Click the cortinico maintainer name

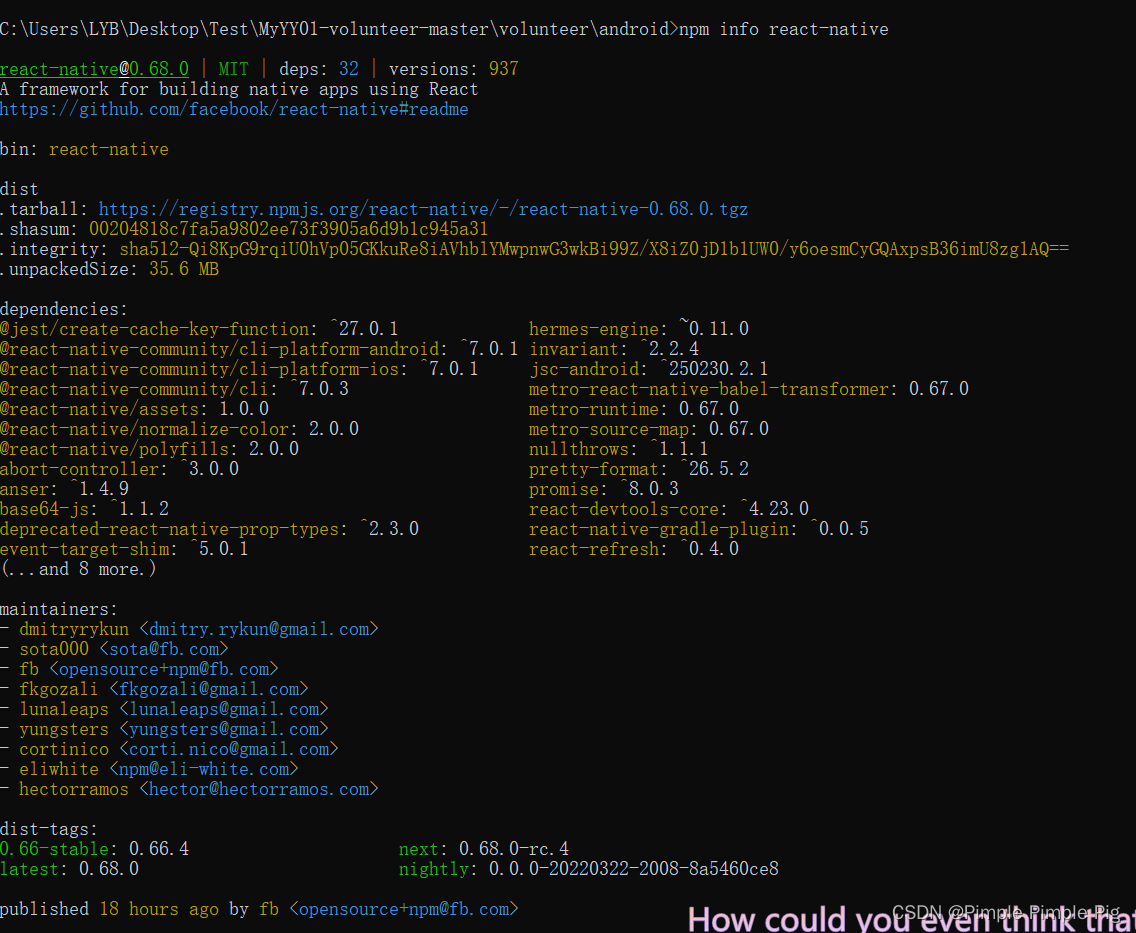(64, 749)
